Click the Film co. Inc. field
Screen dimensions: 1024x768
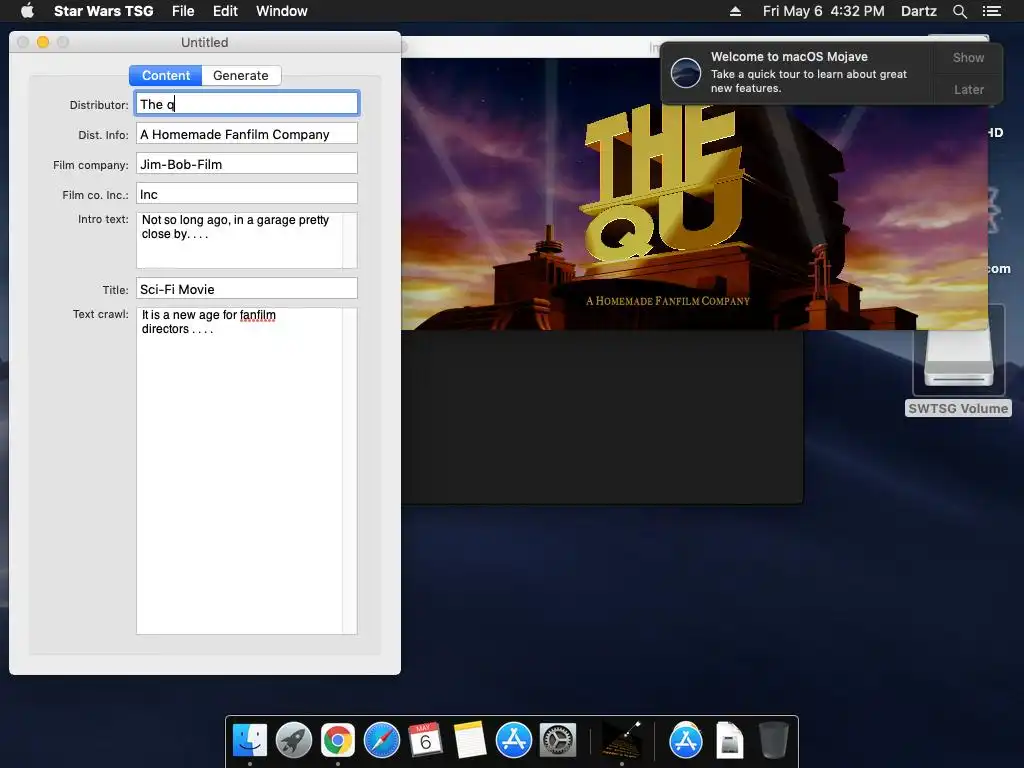point(247,194)
